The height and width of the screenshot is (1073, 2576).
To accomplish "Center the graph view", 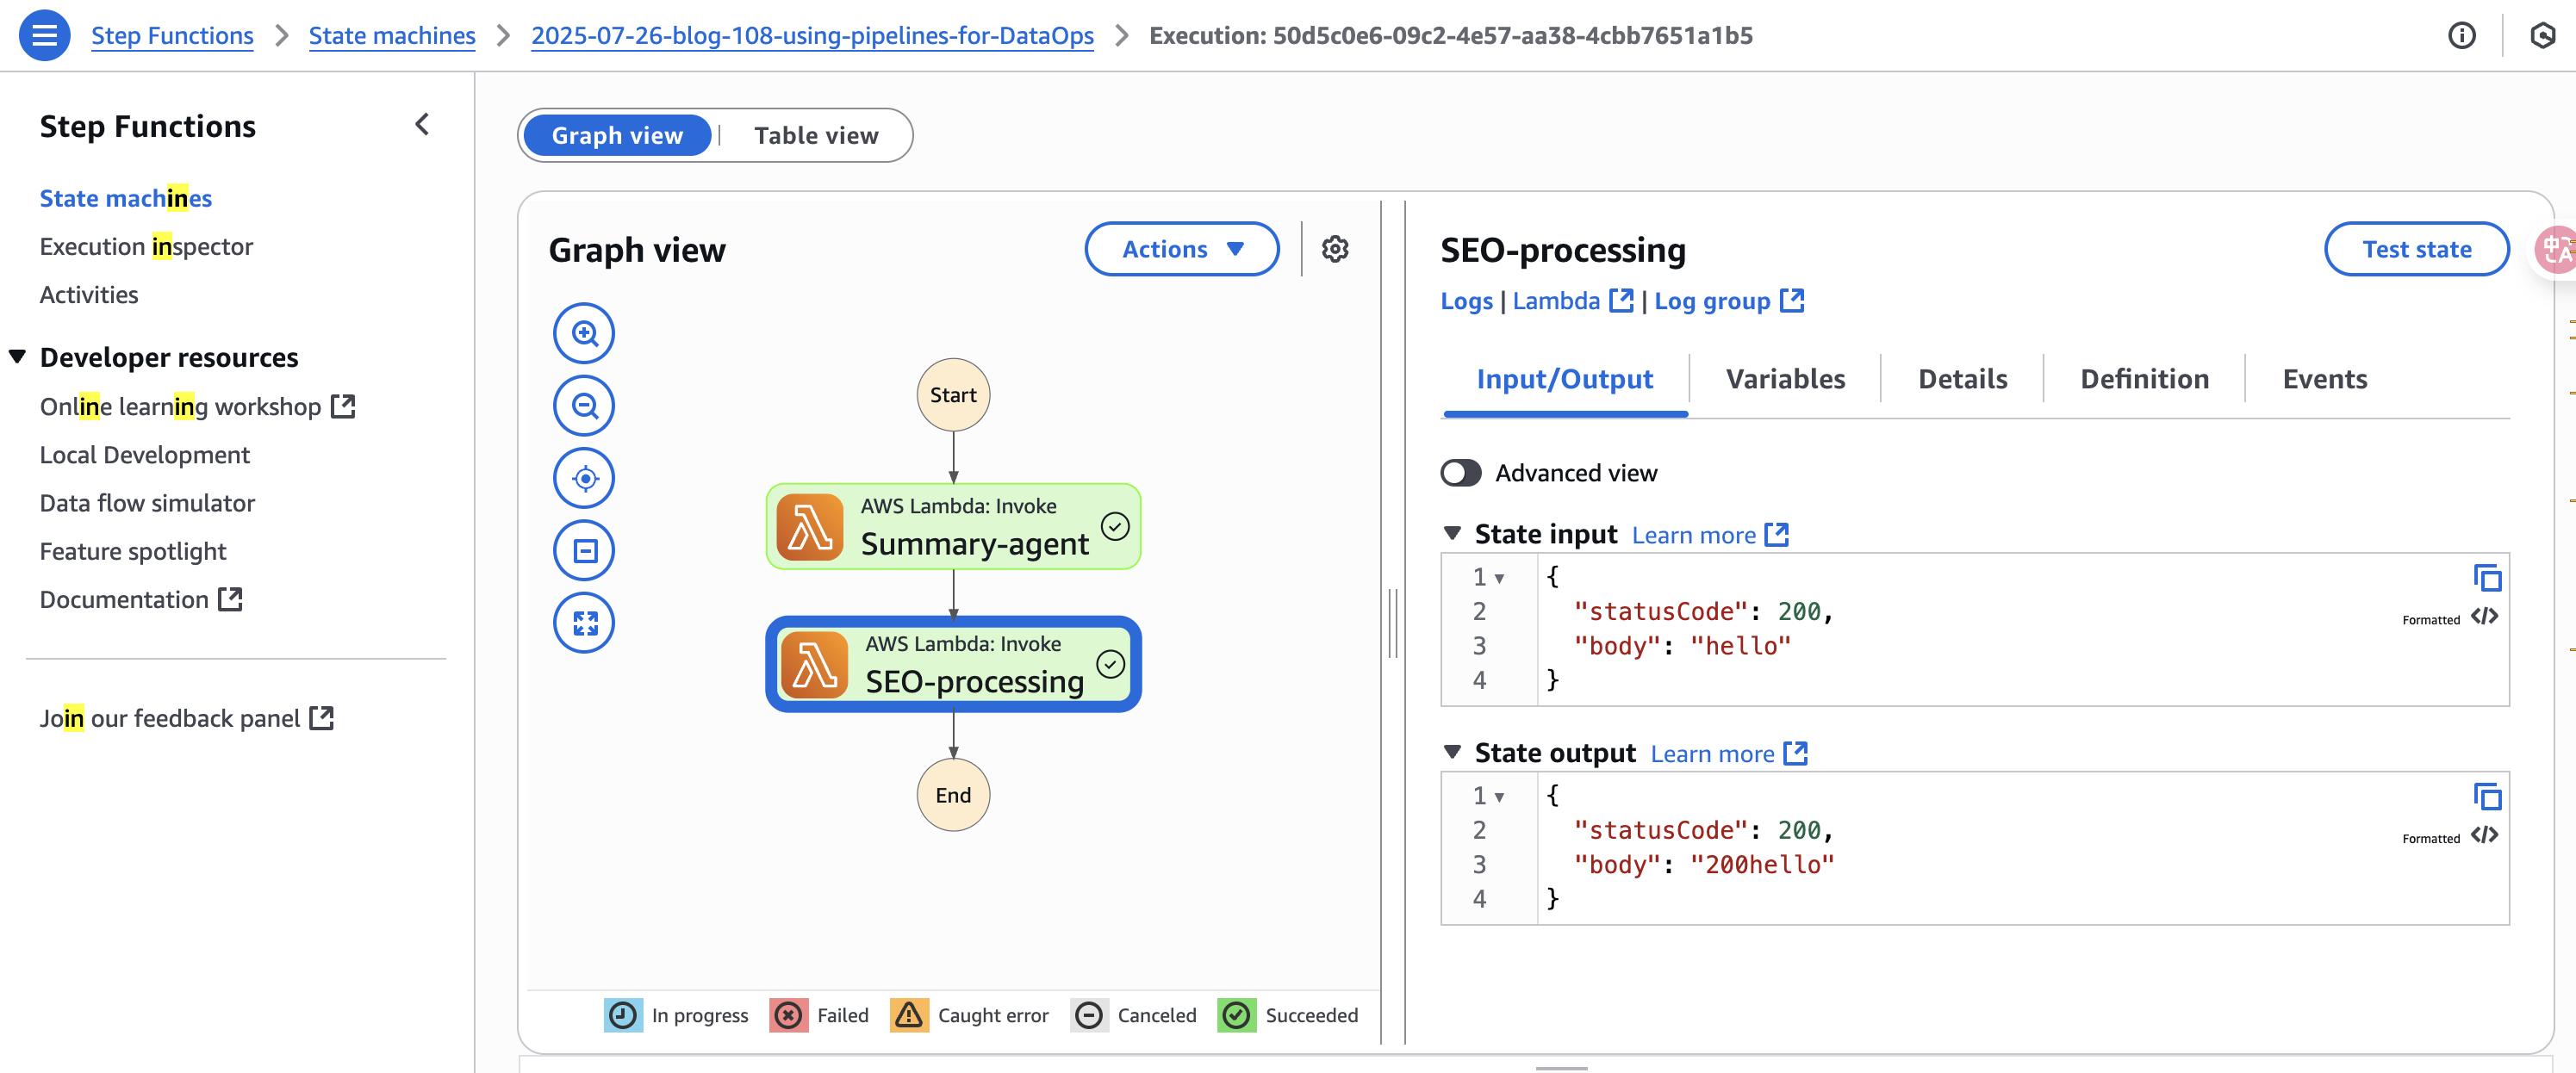I will [x=584, y=478].
